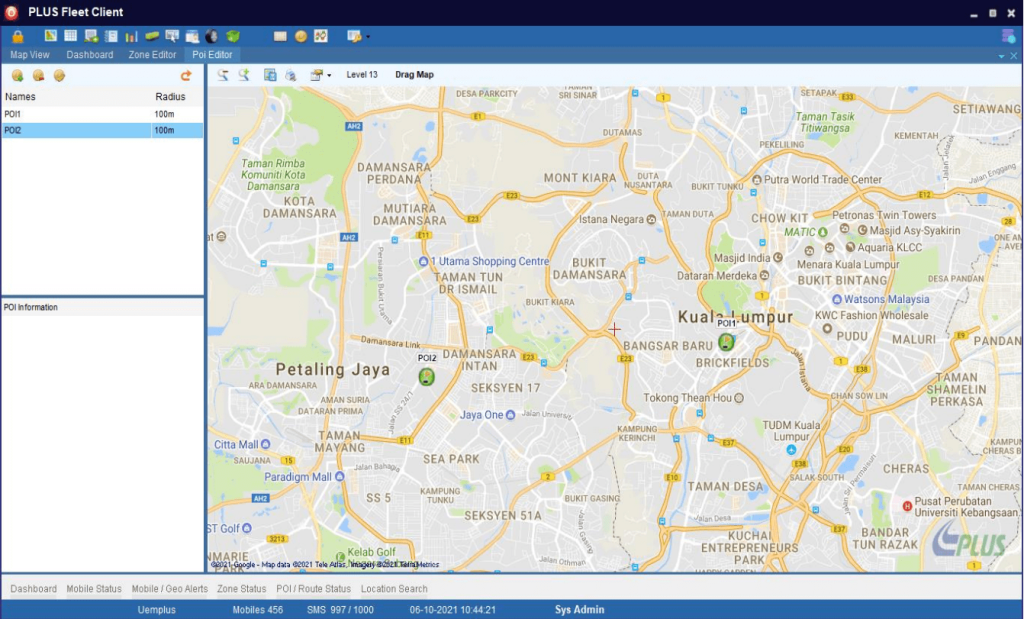Click the Radius column header
The image size is (1024, 619).
coord(170,97)
